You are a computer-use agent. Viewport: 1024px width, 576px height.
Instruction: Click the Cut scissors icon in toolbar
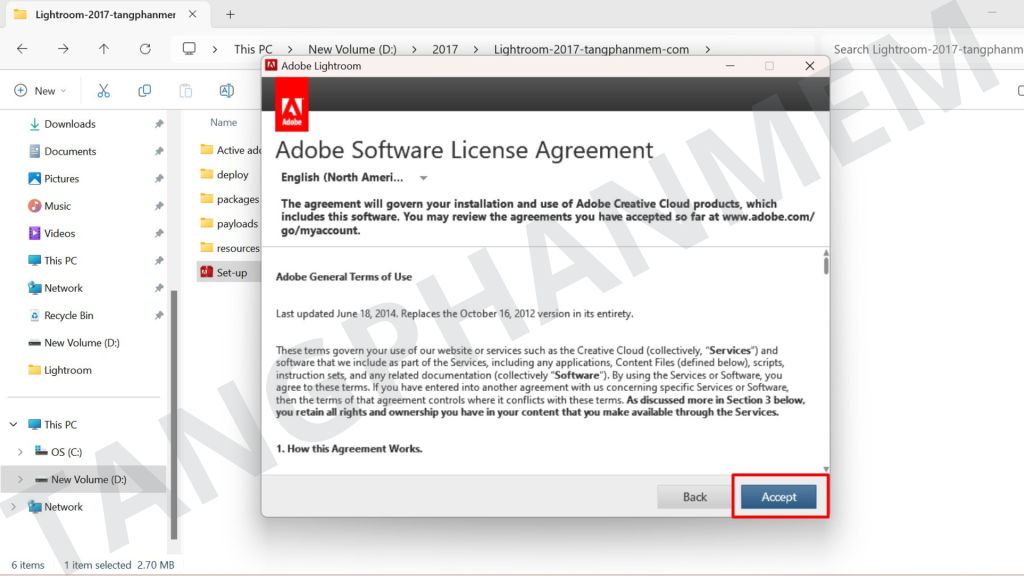tap(103, 91)
